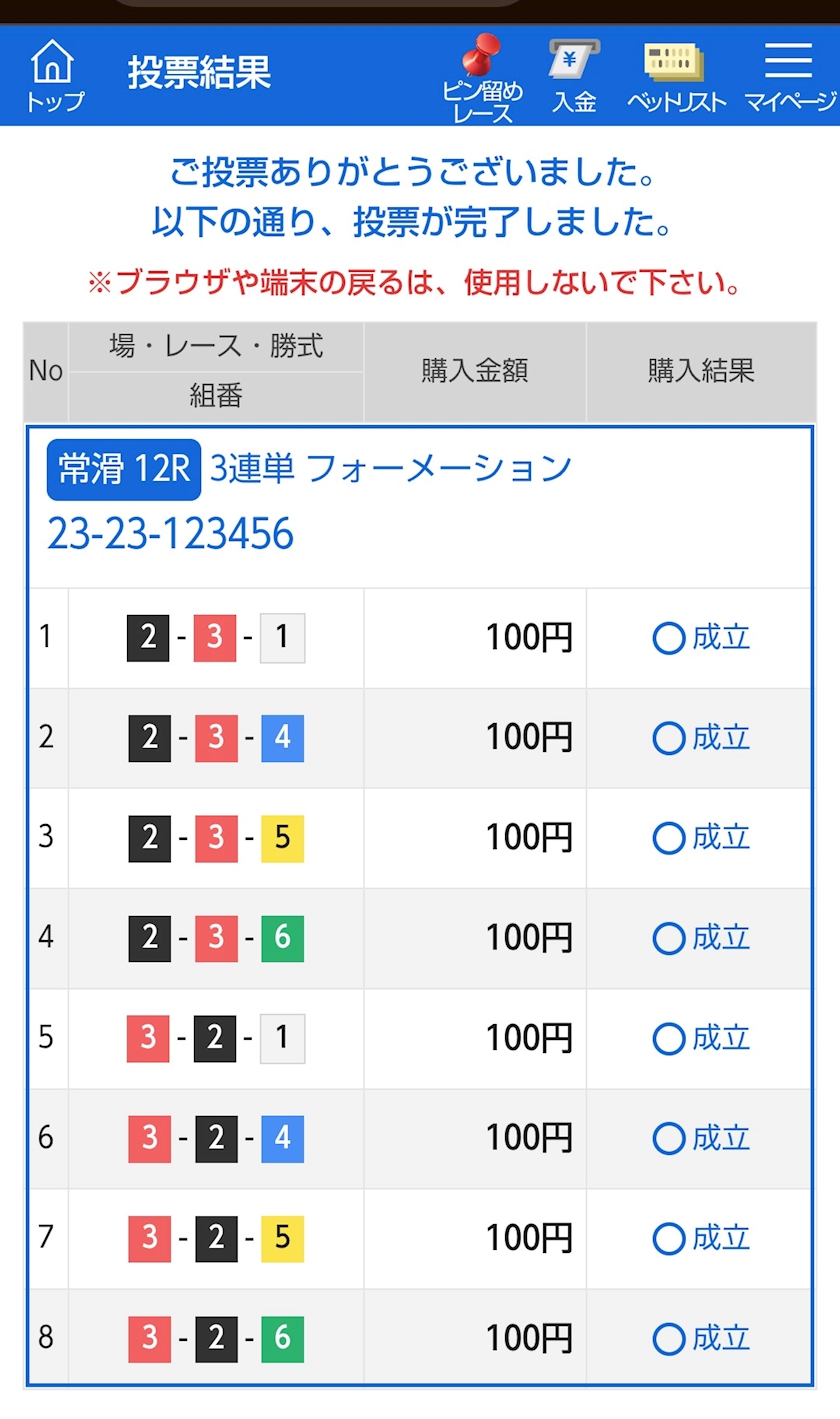Select the 23-23-123456 combination text
The width and height of the screenshot is (840, 1419).
tap(170, 534)
